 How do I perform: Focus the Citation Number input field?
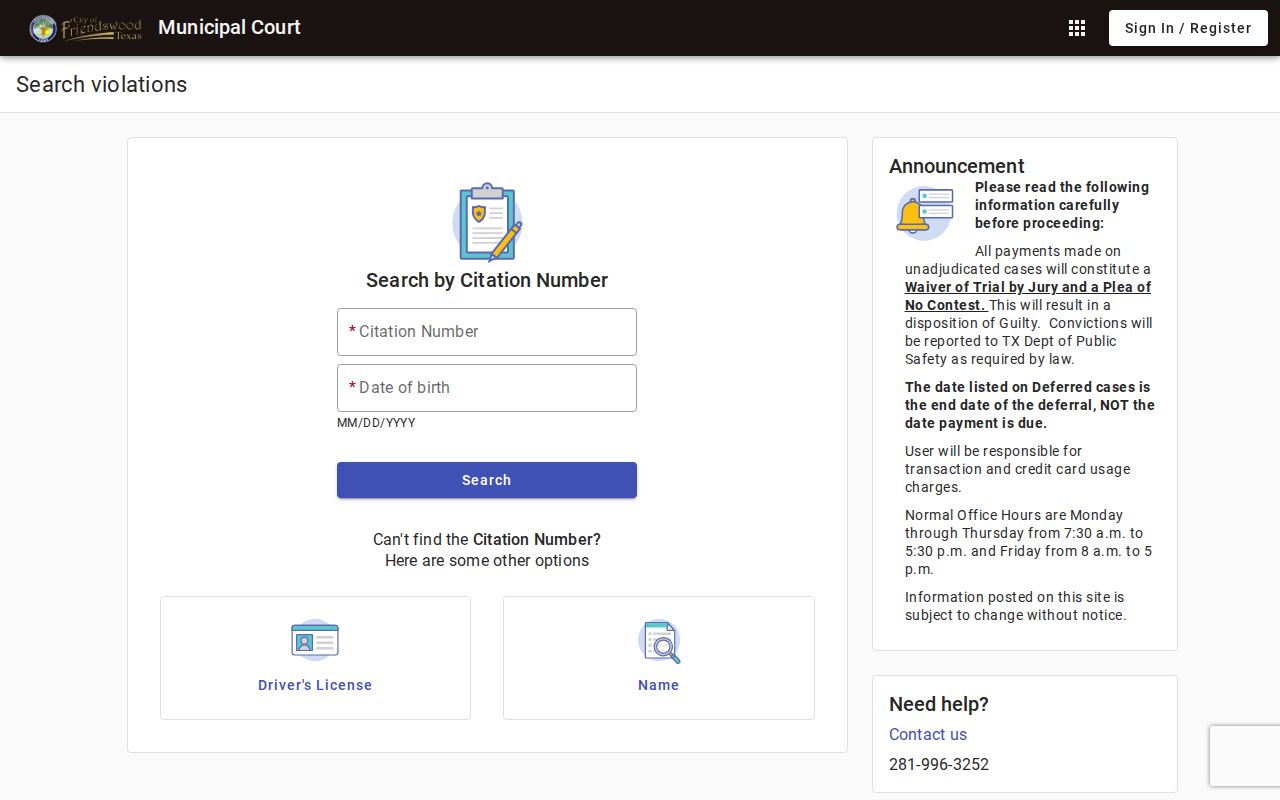(487, 332)
